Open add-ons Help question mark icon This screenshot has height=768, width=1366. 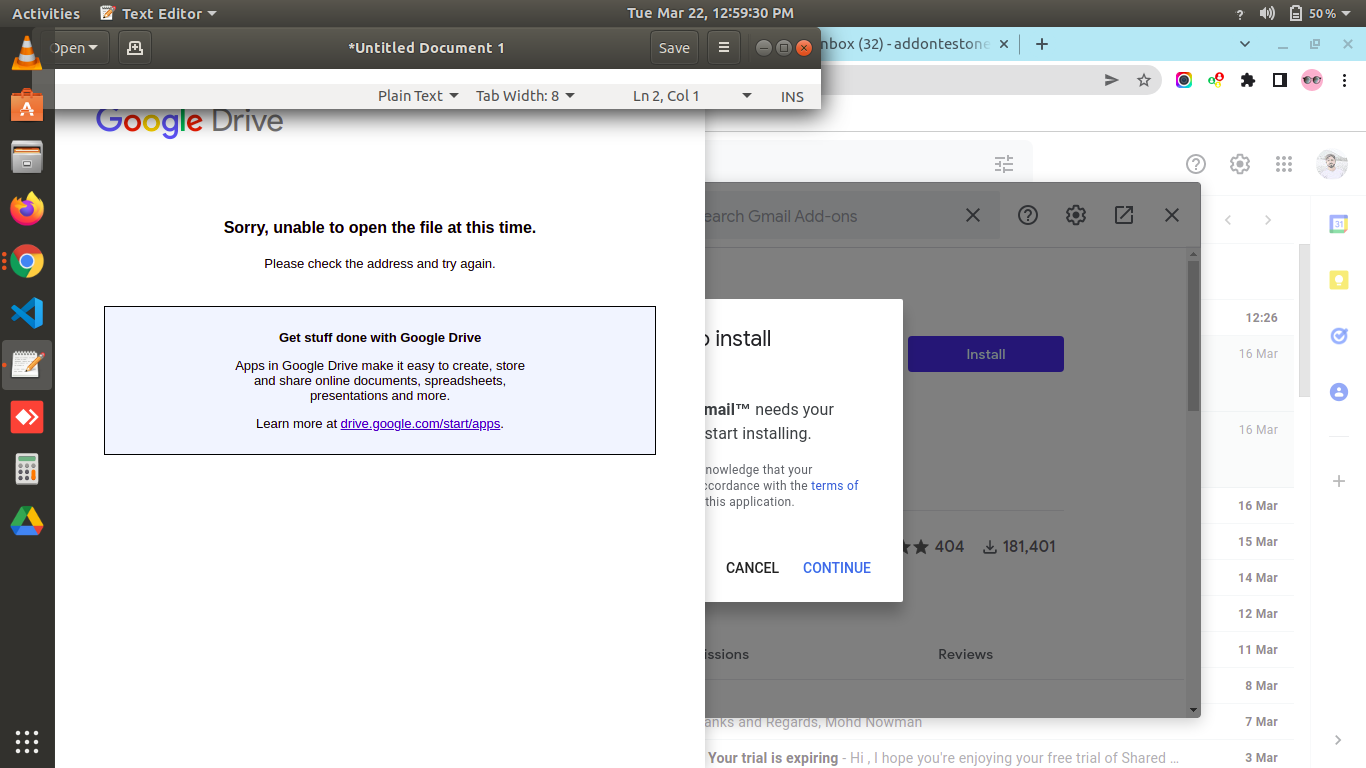point(1028,215)
